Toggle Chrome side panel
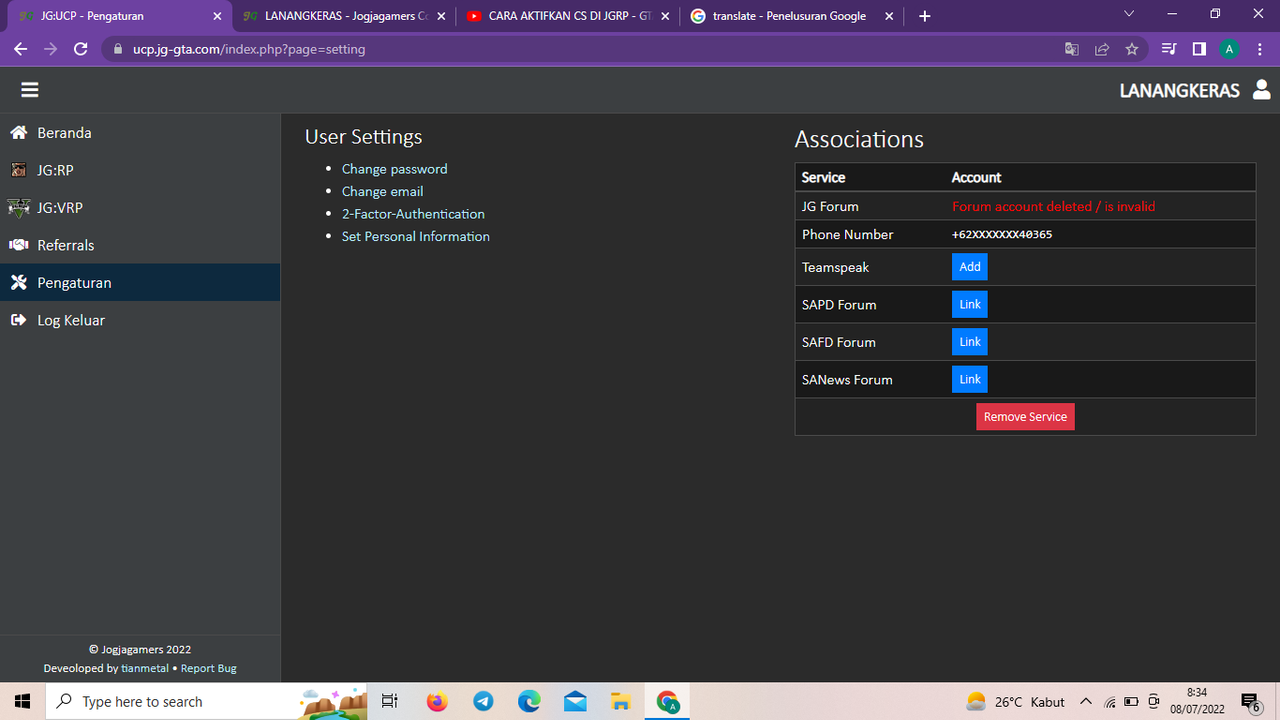The image size is (1280, 720). [x=1199, y=49]
